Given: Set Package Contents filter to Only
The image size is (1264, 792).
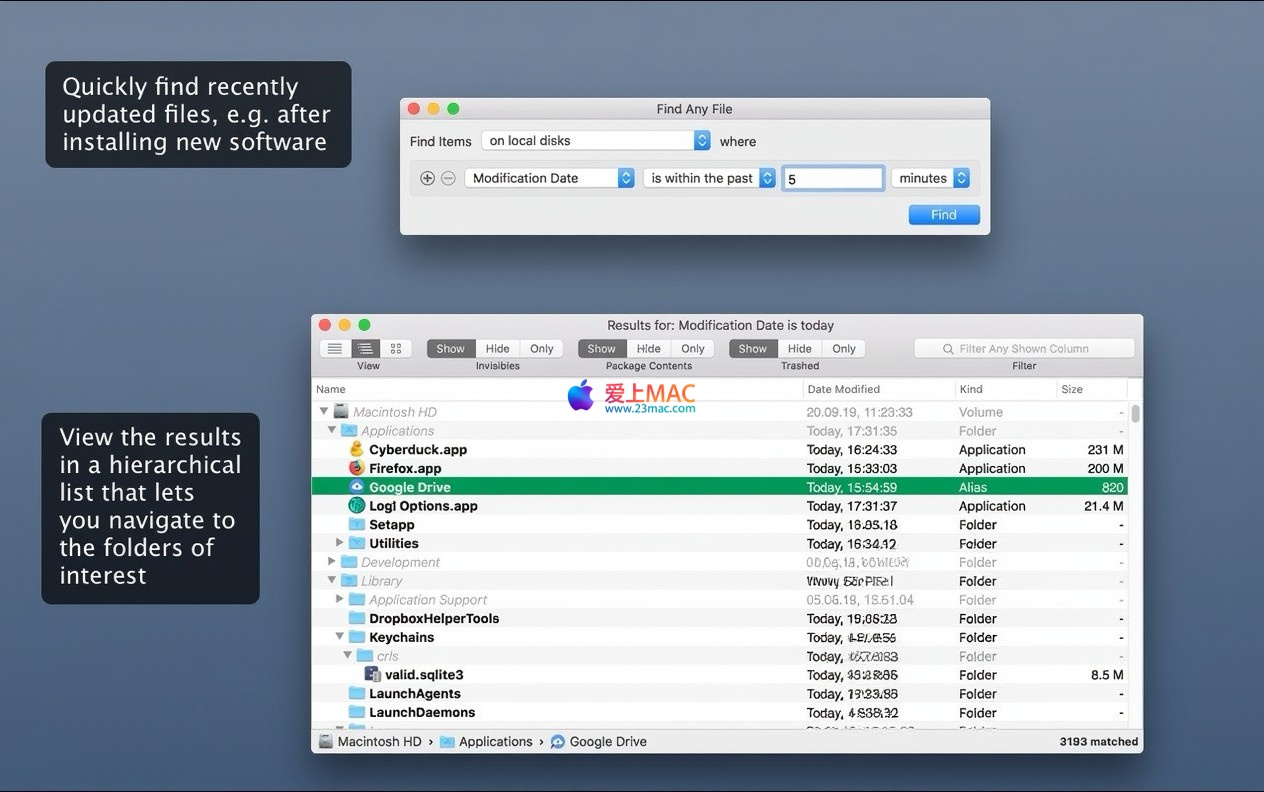Looking at the screenshot, I should (x=692, y=349).
